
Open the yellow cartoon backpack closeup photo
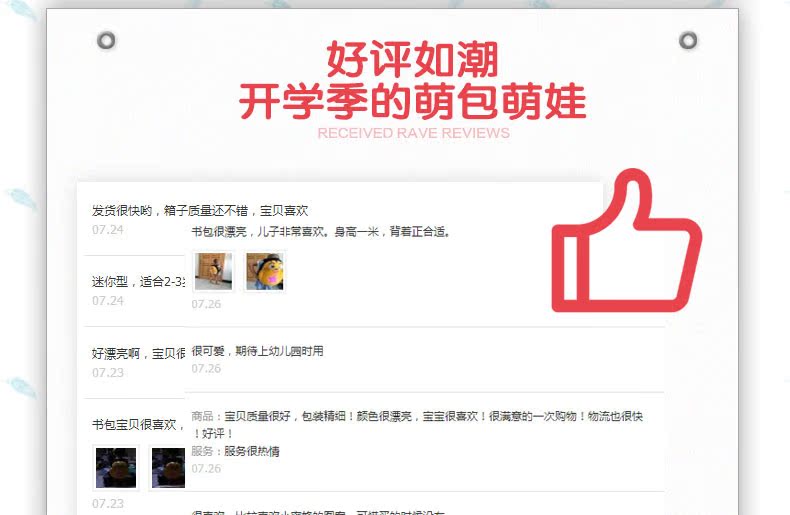coord(265,271)
